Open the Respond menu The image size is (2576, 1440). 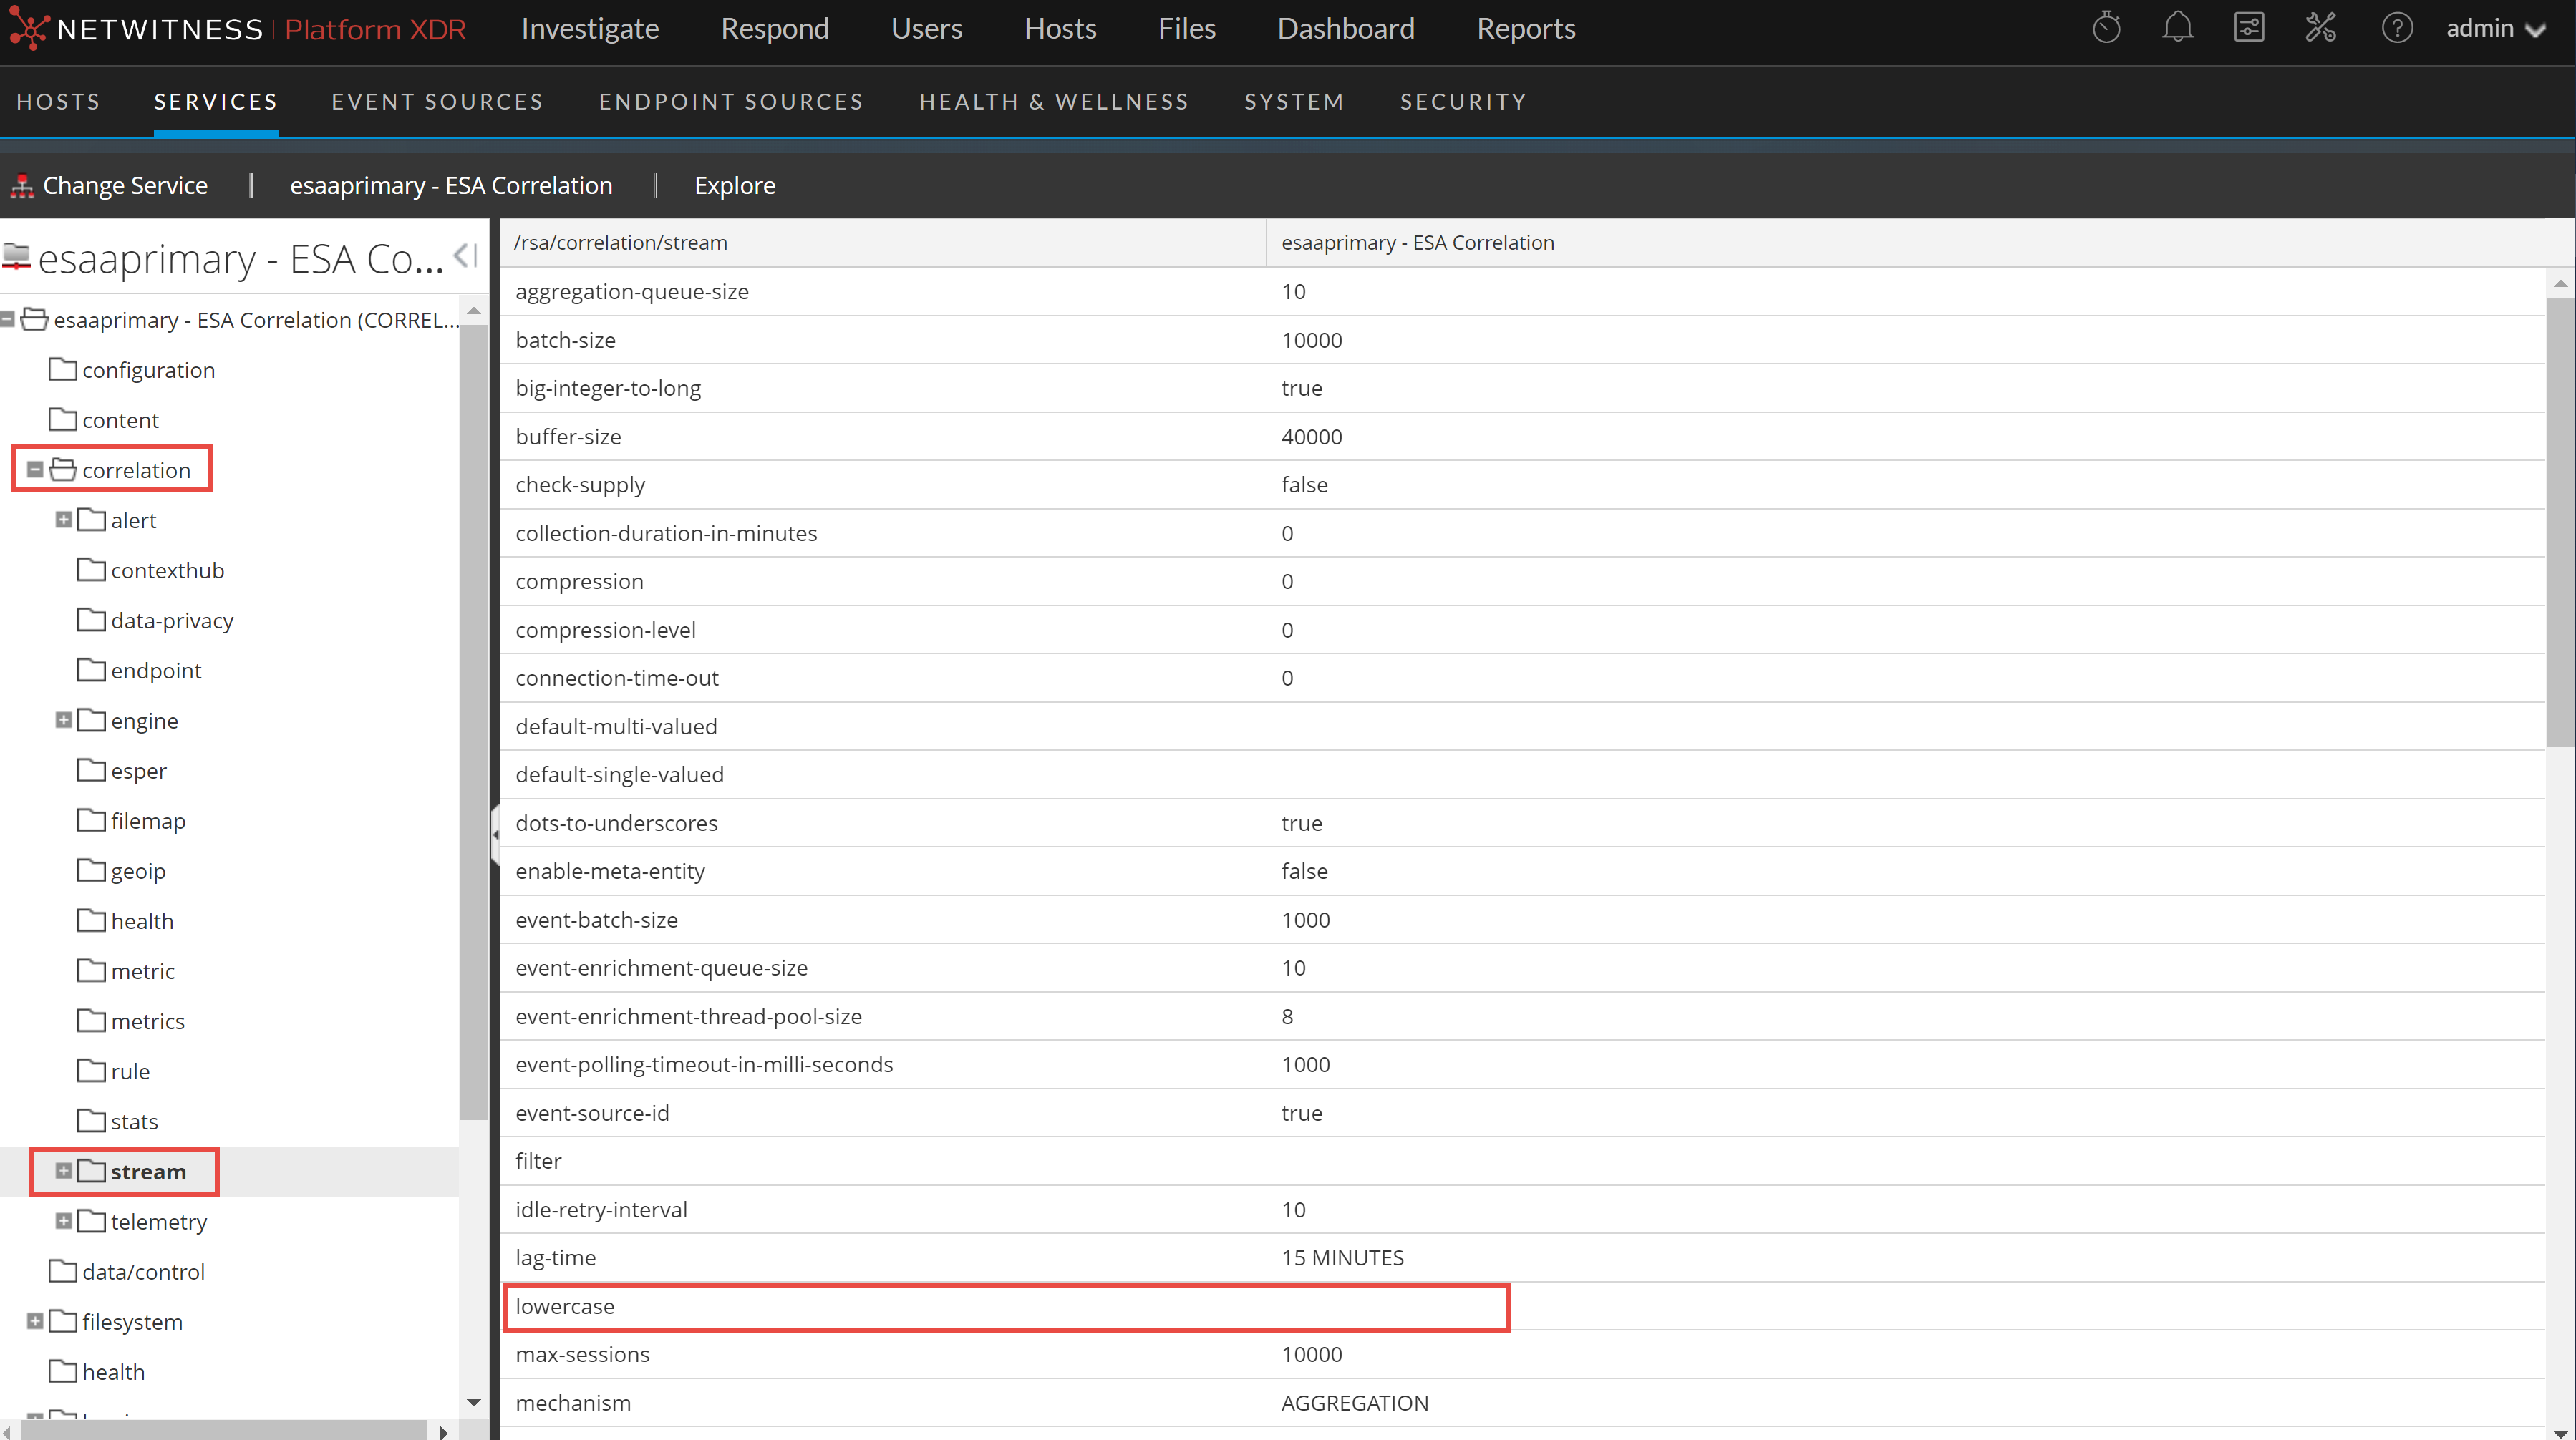pos(775,29)
